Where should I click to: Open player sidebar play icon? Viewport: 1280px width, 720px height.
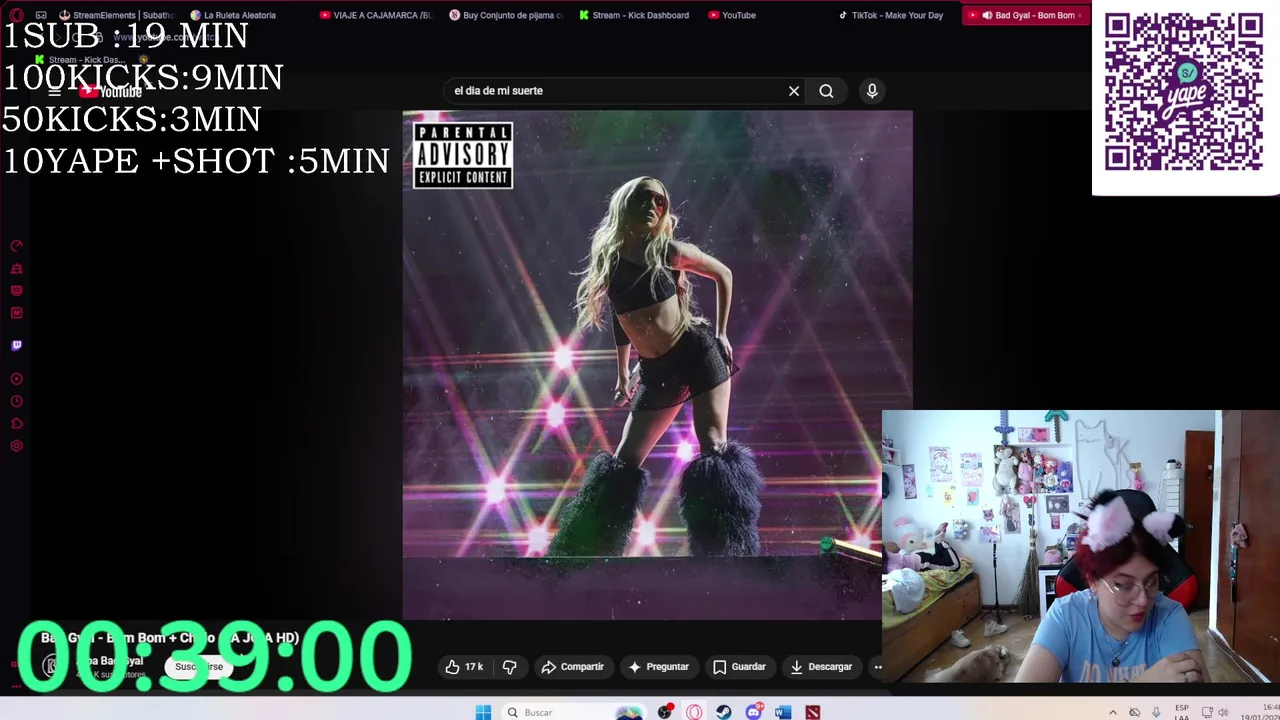click(x=16, y=379)
